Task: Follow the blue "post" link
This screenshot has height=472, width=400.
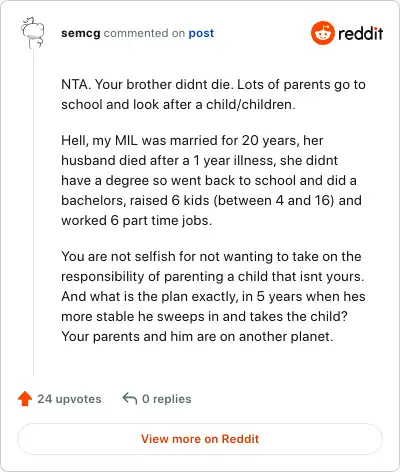Action: point(201,34)
